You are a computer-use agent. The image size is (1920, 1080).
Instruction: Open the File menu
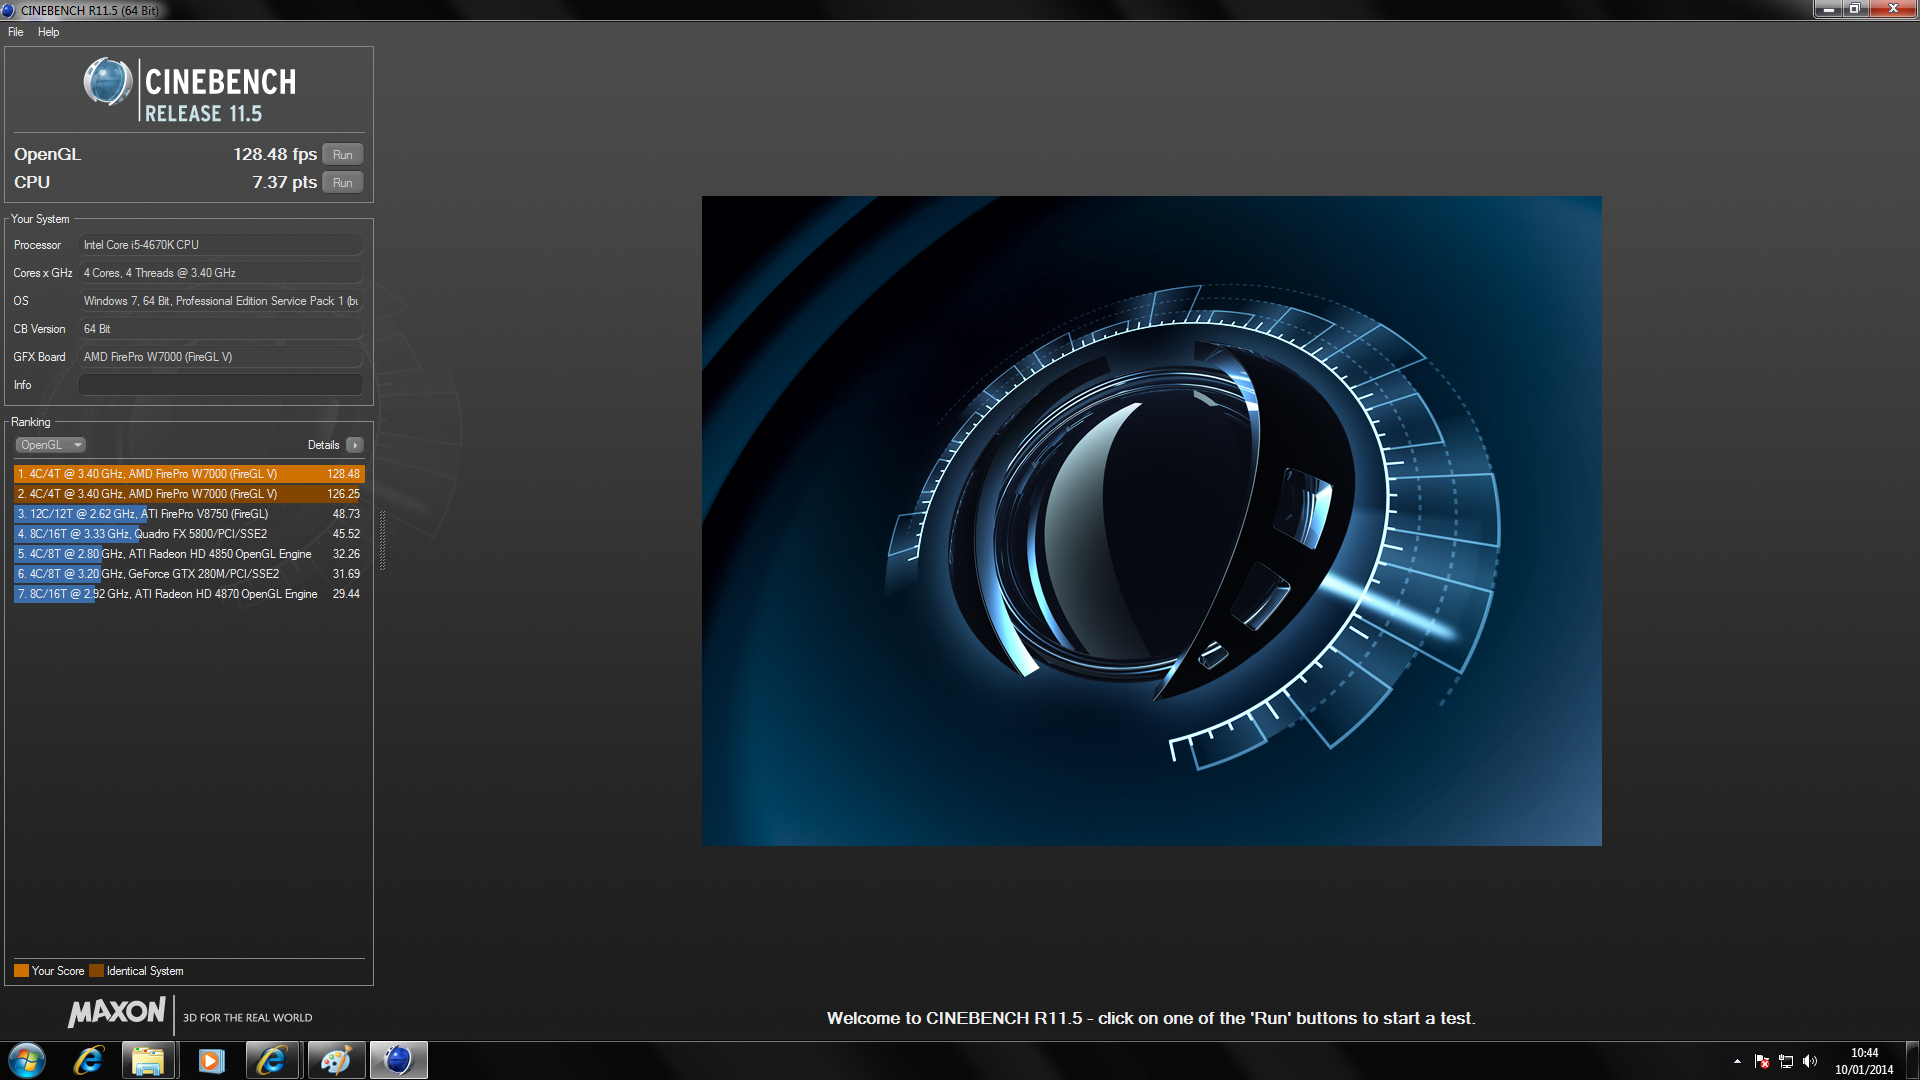(16, 32)
